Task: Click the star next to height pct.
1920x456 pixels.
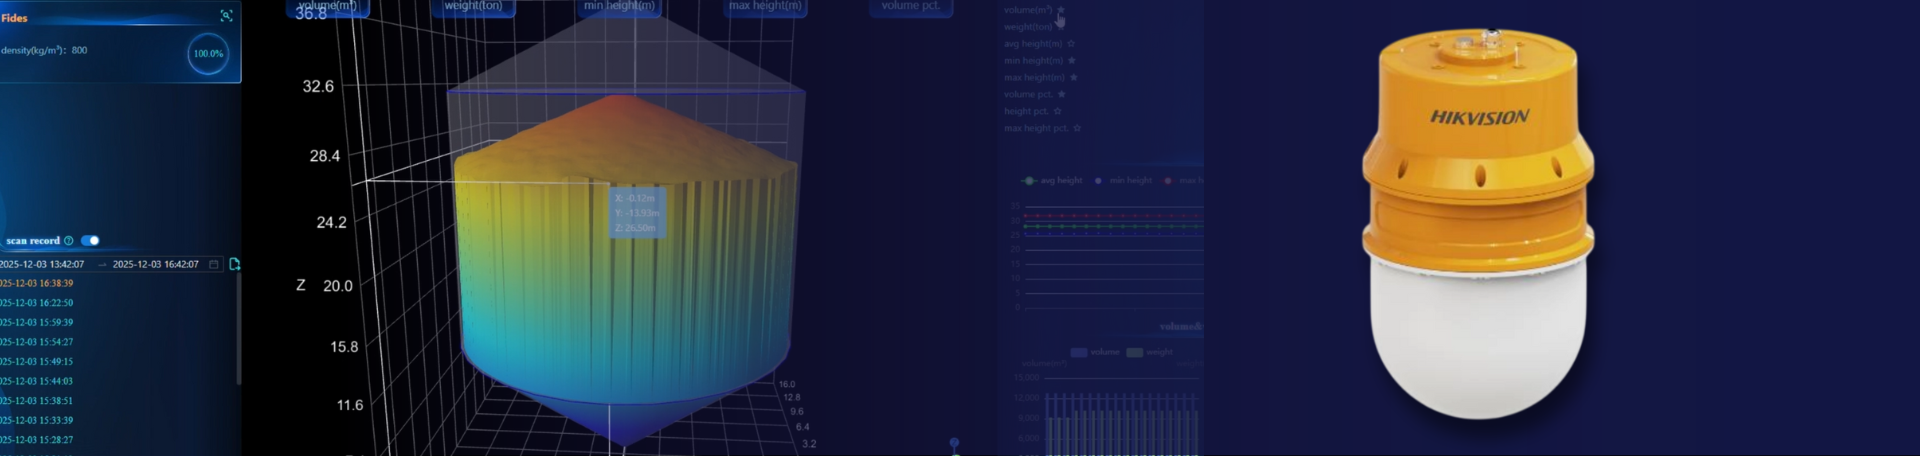Action: pyautogui.click(x=1058, y=111)
